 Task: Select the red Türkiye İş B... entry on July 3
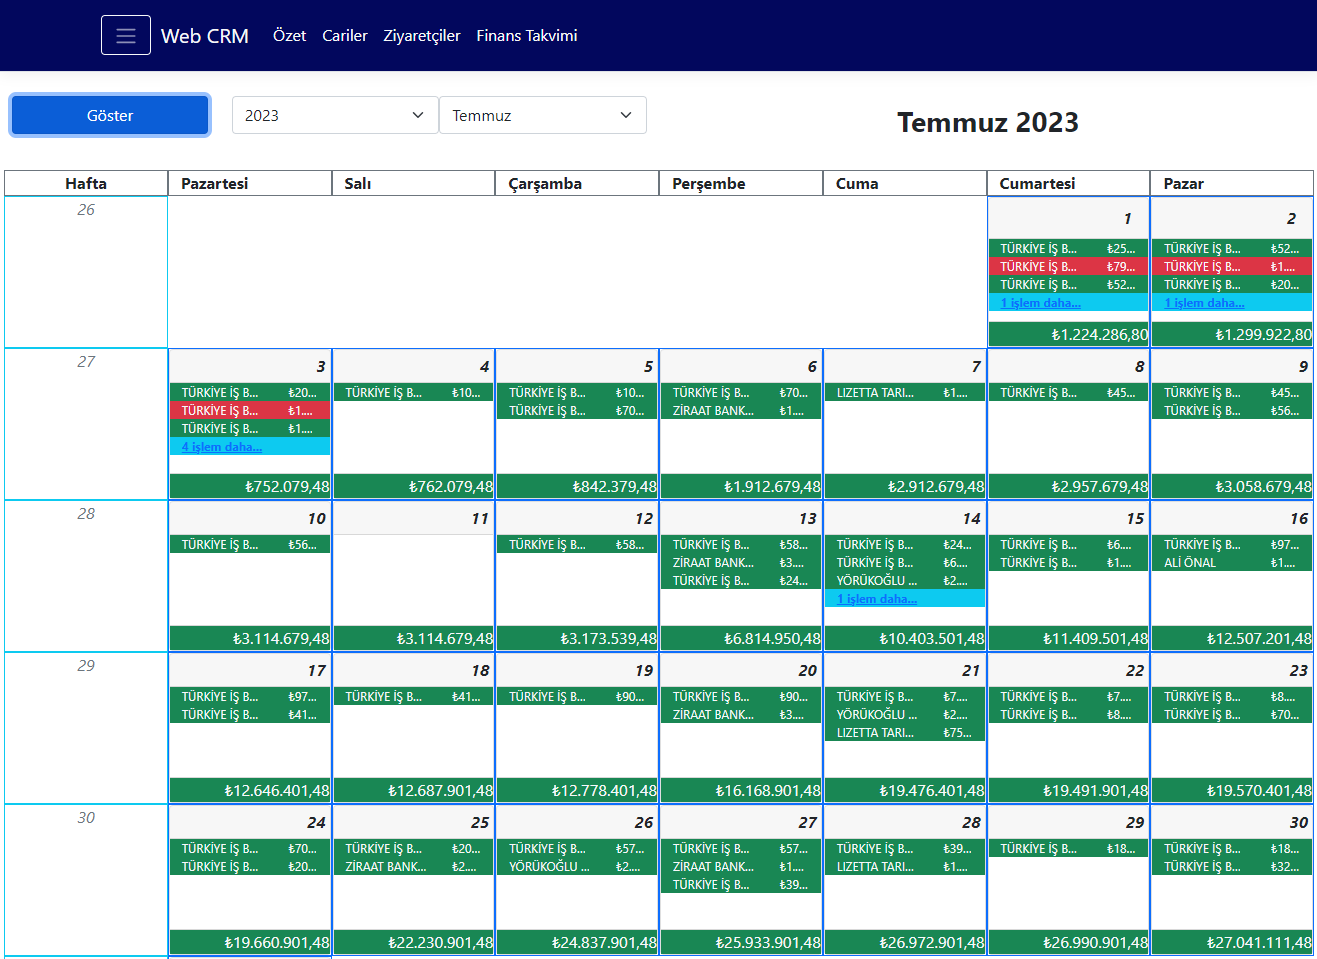pyautogui.click(x=250, y=411)
